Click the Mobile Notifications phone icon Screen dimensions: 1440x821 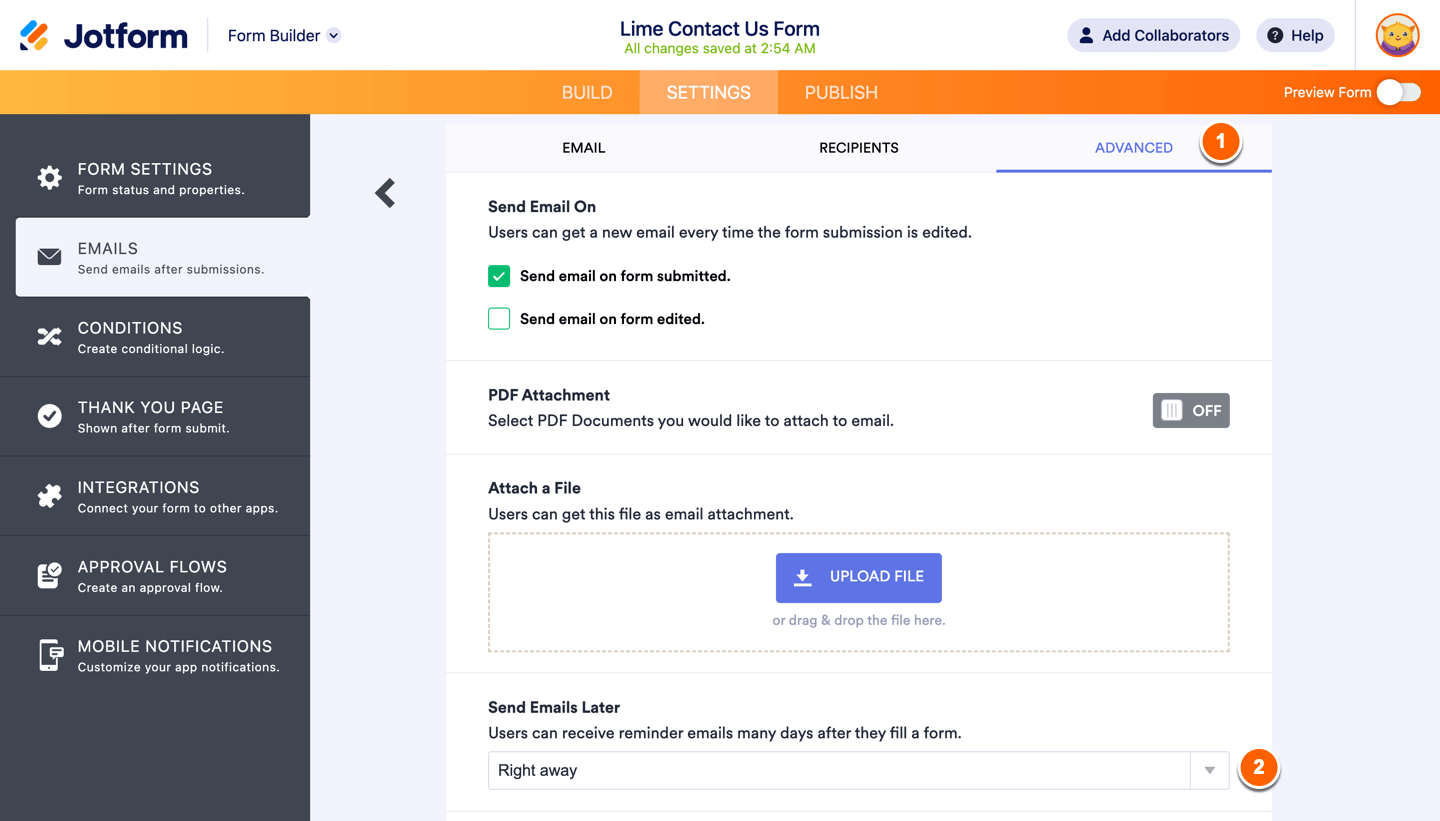pyautogui.click(x=49, y=655)
